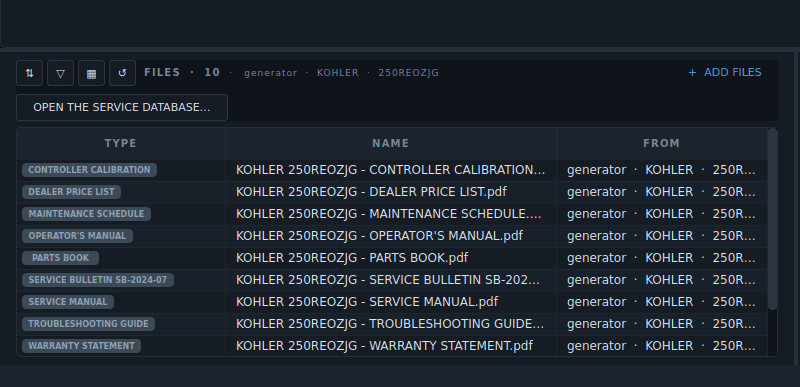Screen dimensions: 800x387
Task: Open KOHLER 250REOZJG - CONTROLLER CALIBRATION file name
Action: tap(390, 170)
